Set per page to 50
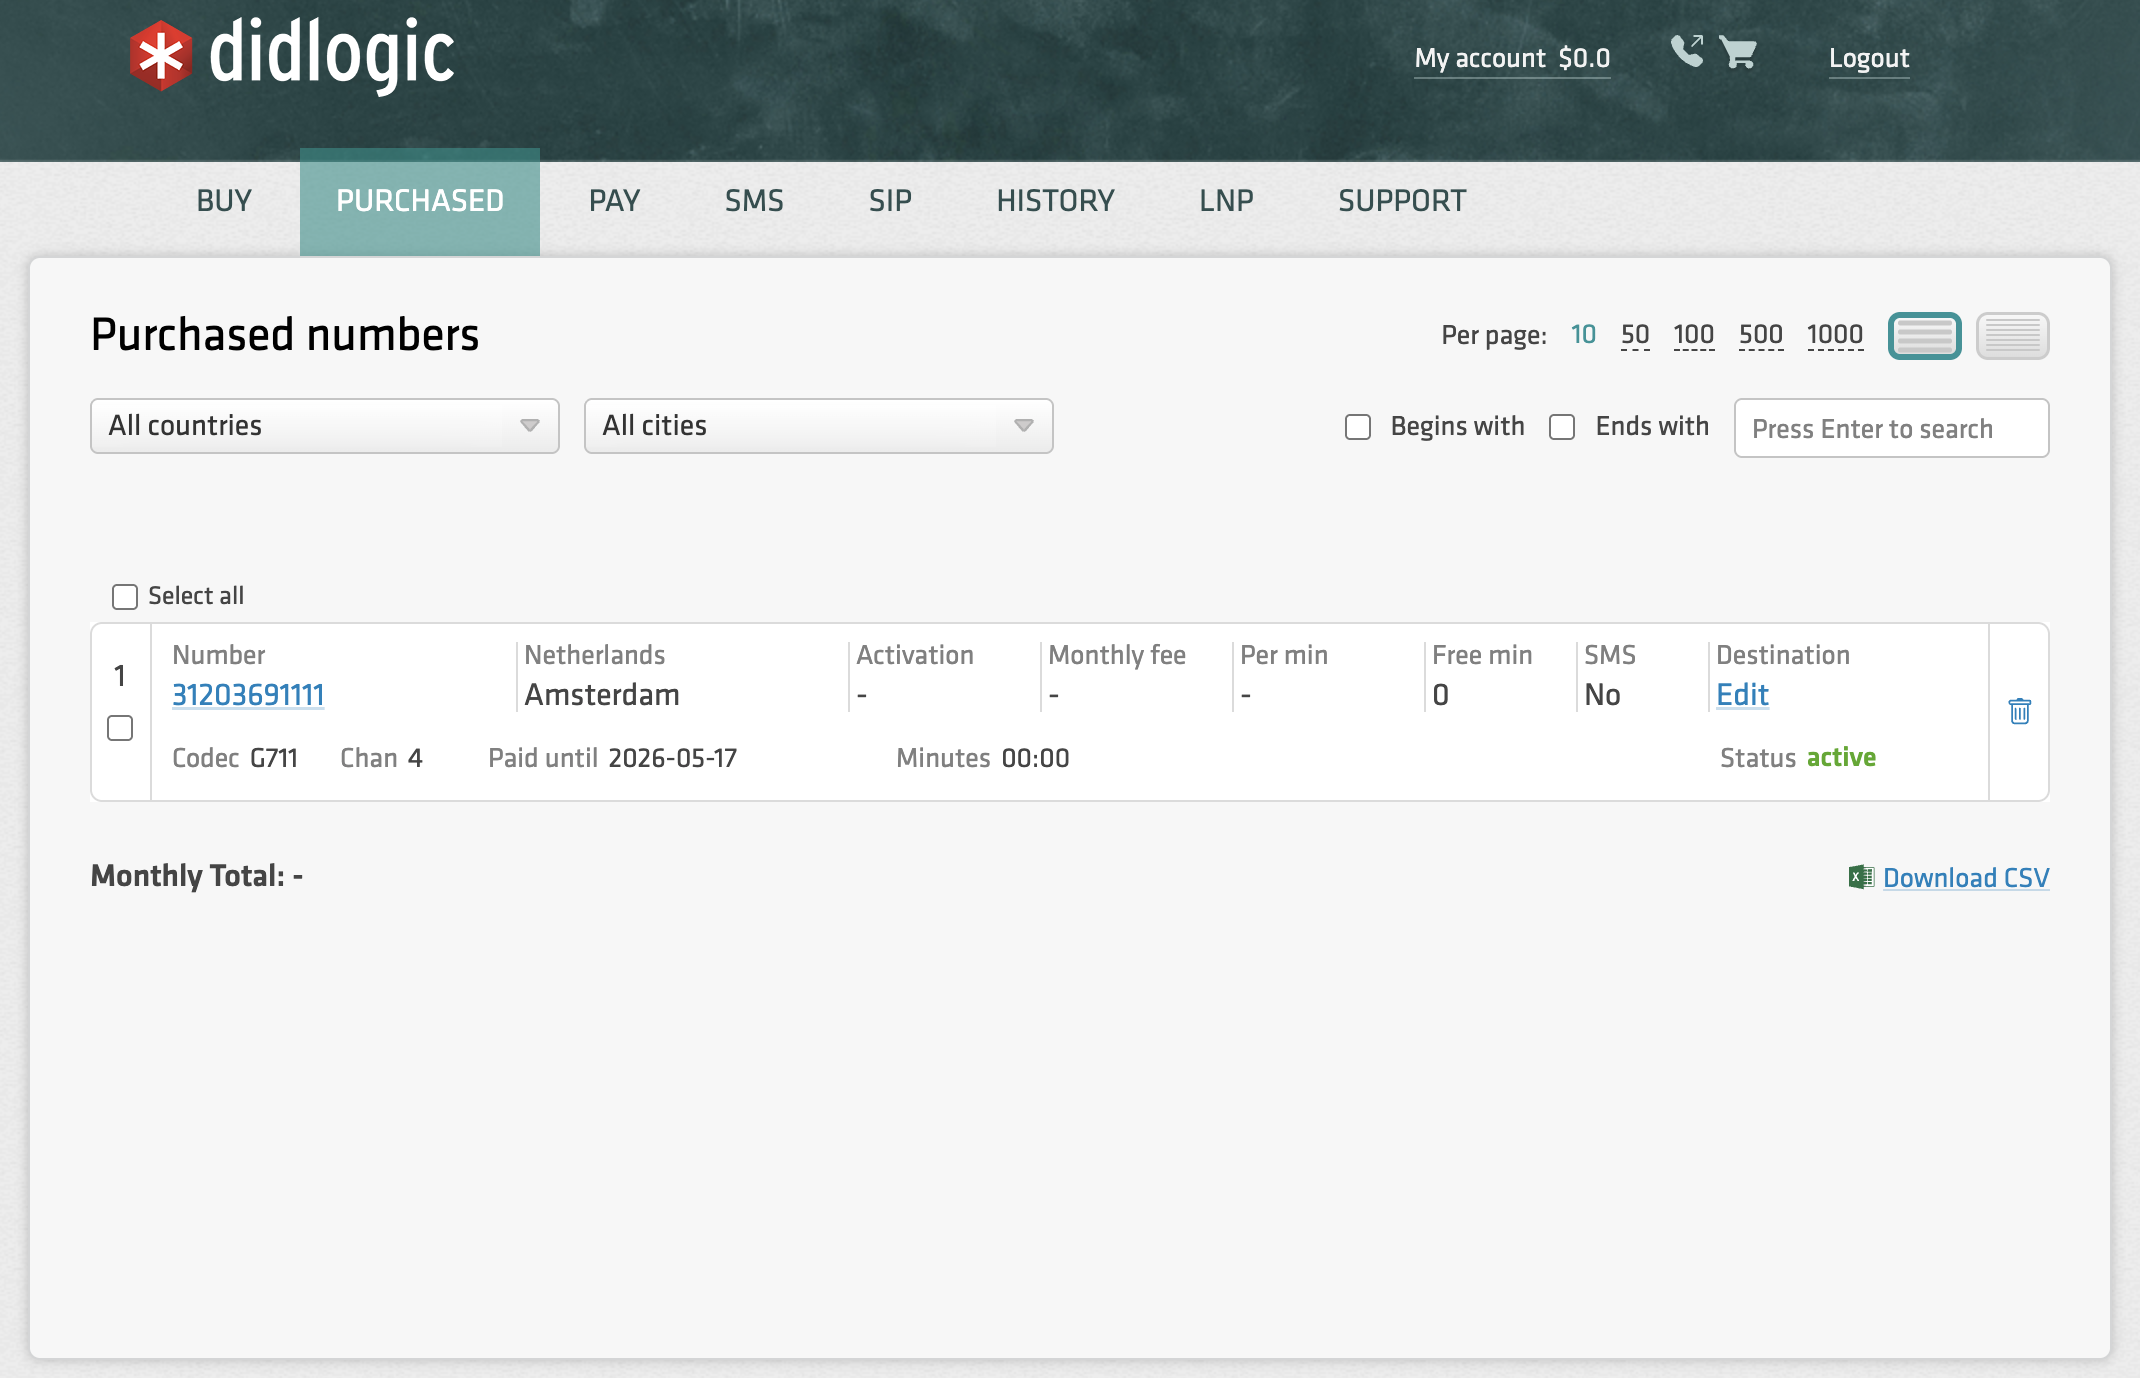Viewport: 2140px width, 1378px height. (1635, 335)
